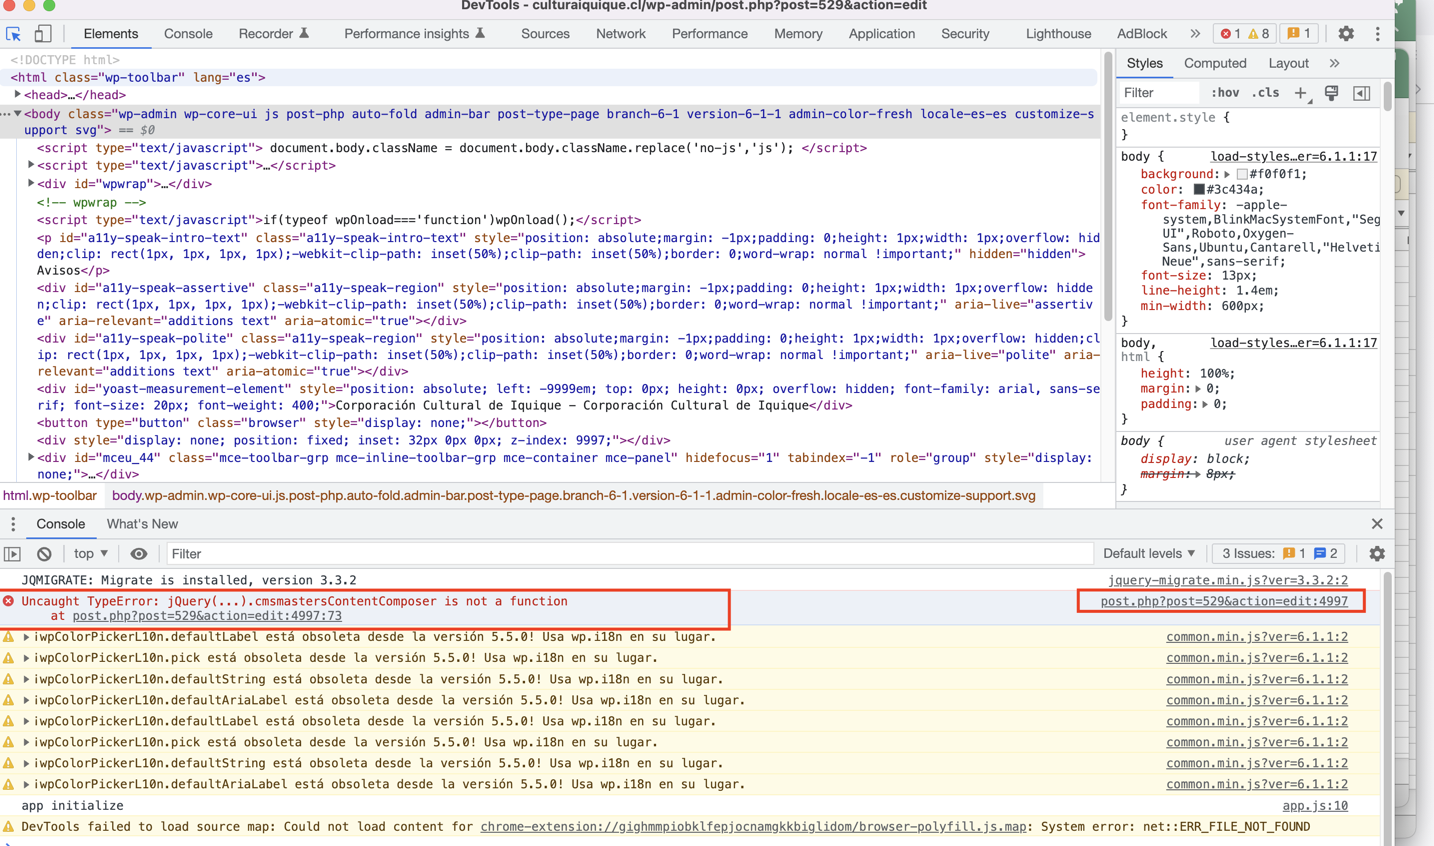Open the Recorder tab

point(273,34)
